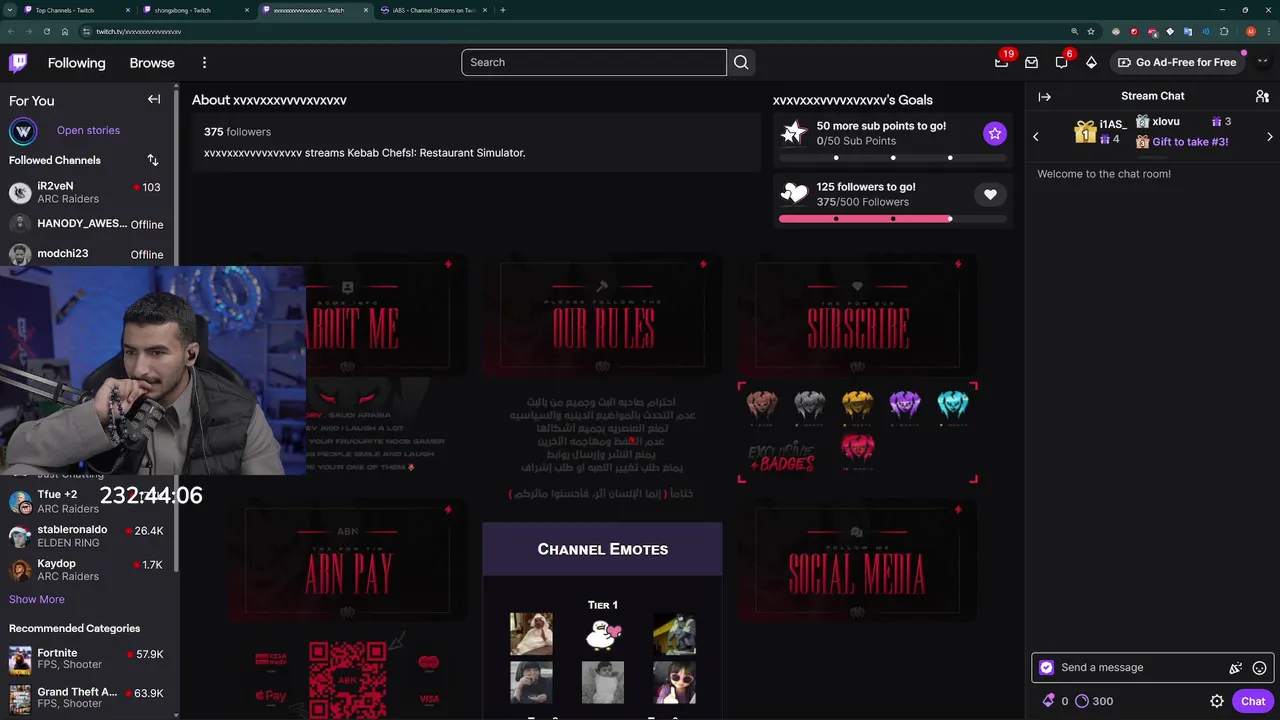Click Show More under channels
This screenshot has height=720, width=1280.
[37, 599]
